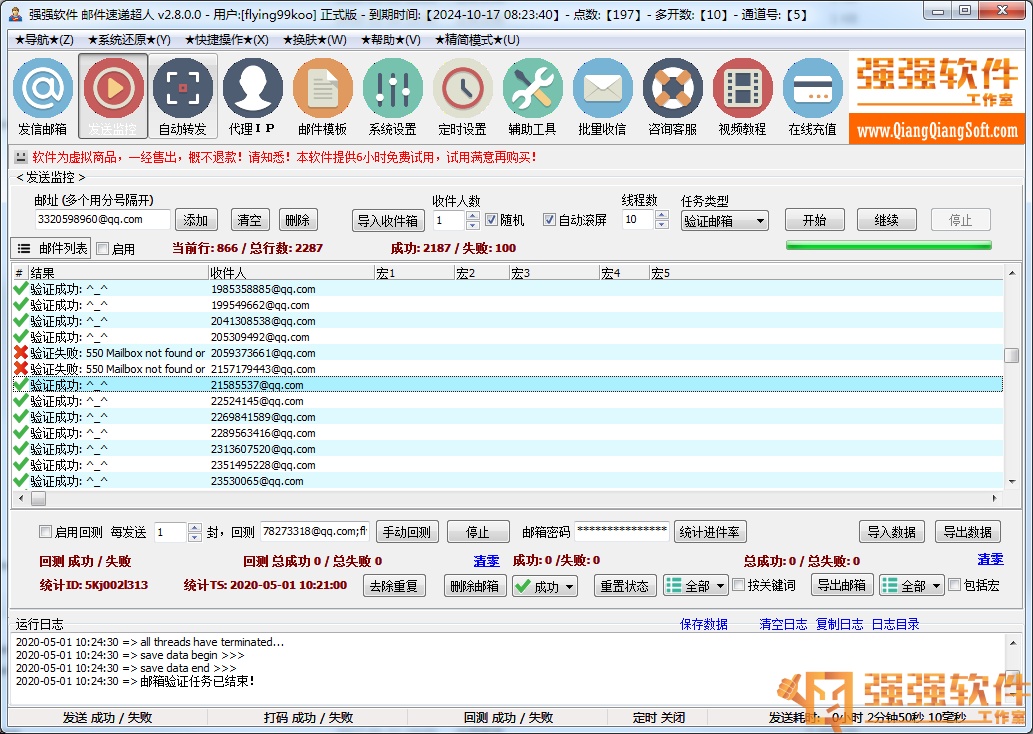Click the 开始 start button
This screenshot has height=734, width=1033.
point(815,220)
